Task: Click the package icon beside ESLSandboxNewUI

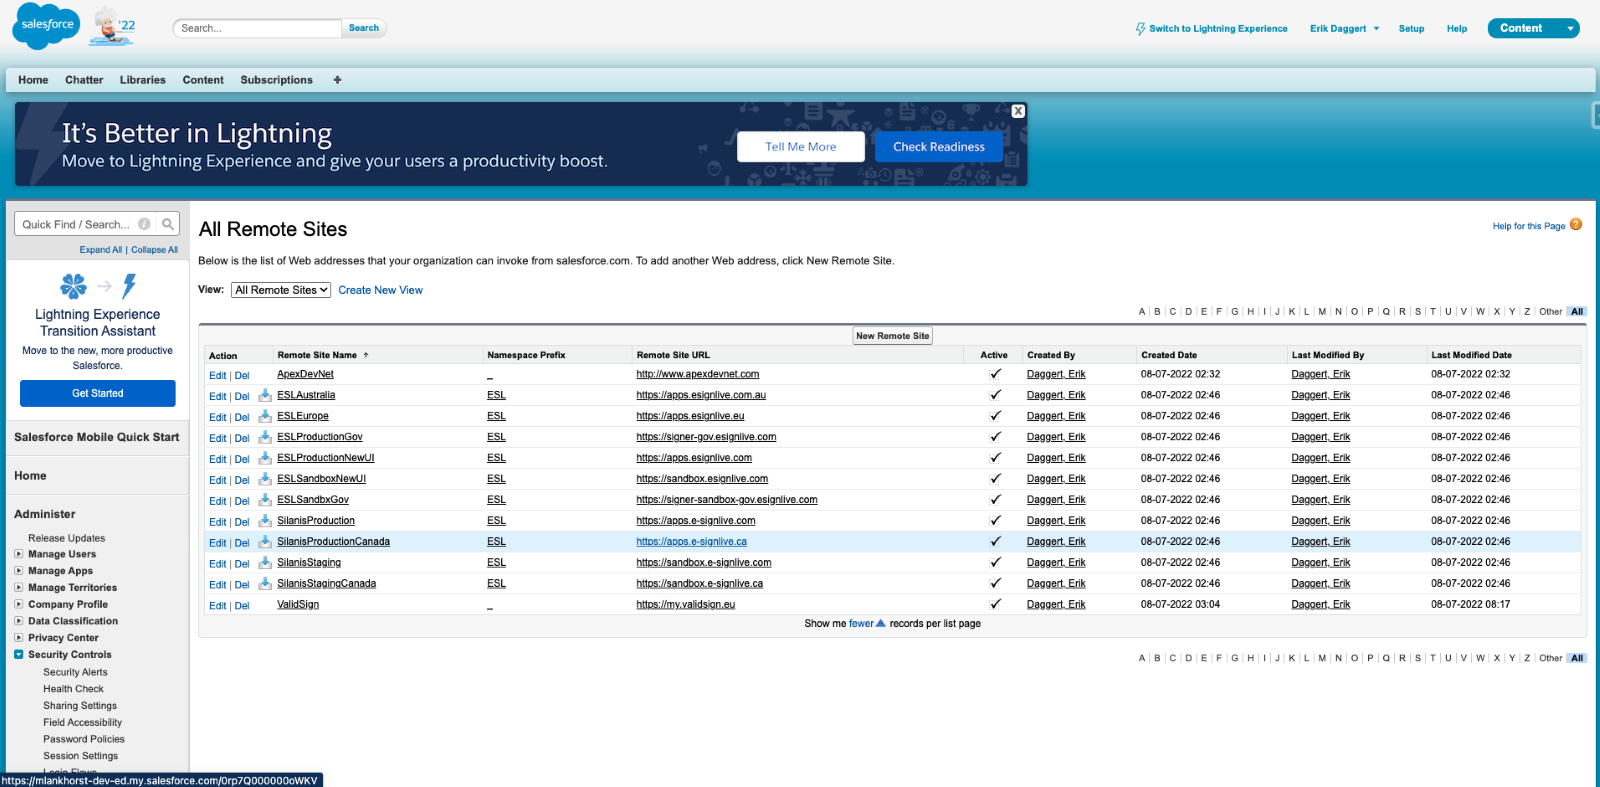Action: click(265, 479)
